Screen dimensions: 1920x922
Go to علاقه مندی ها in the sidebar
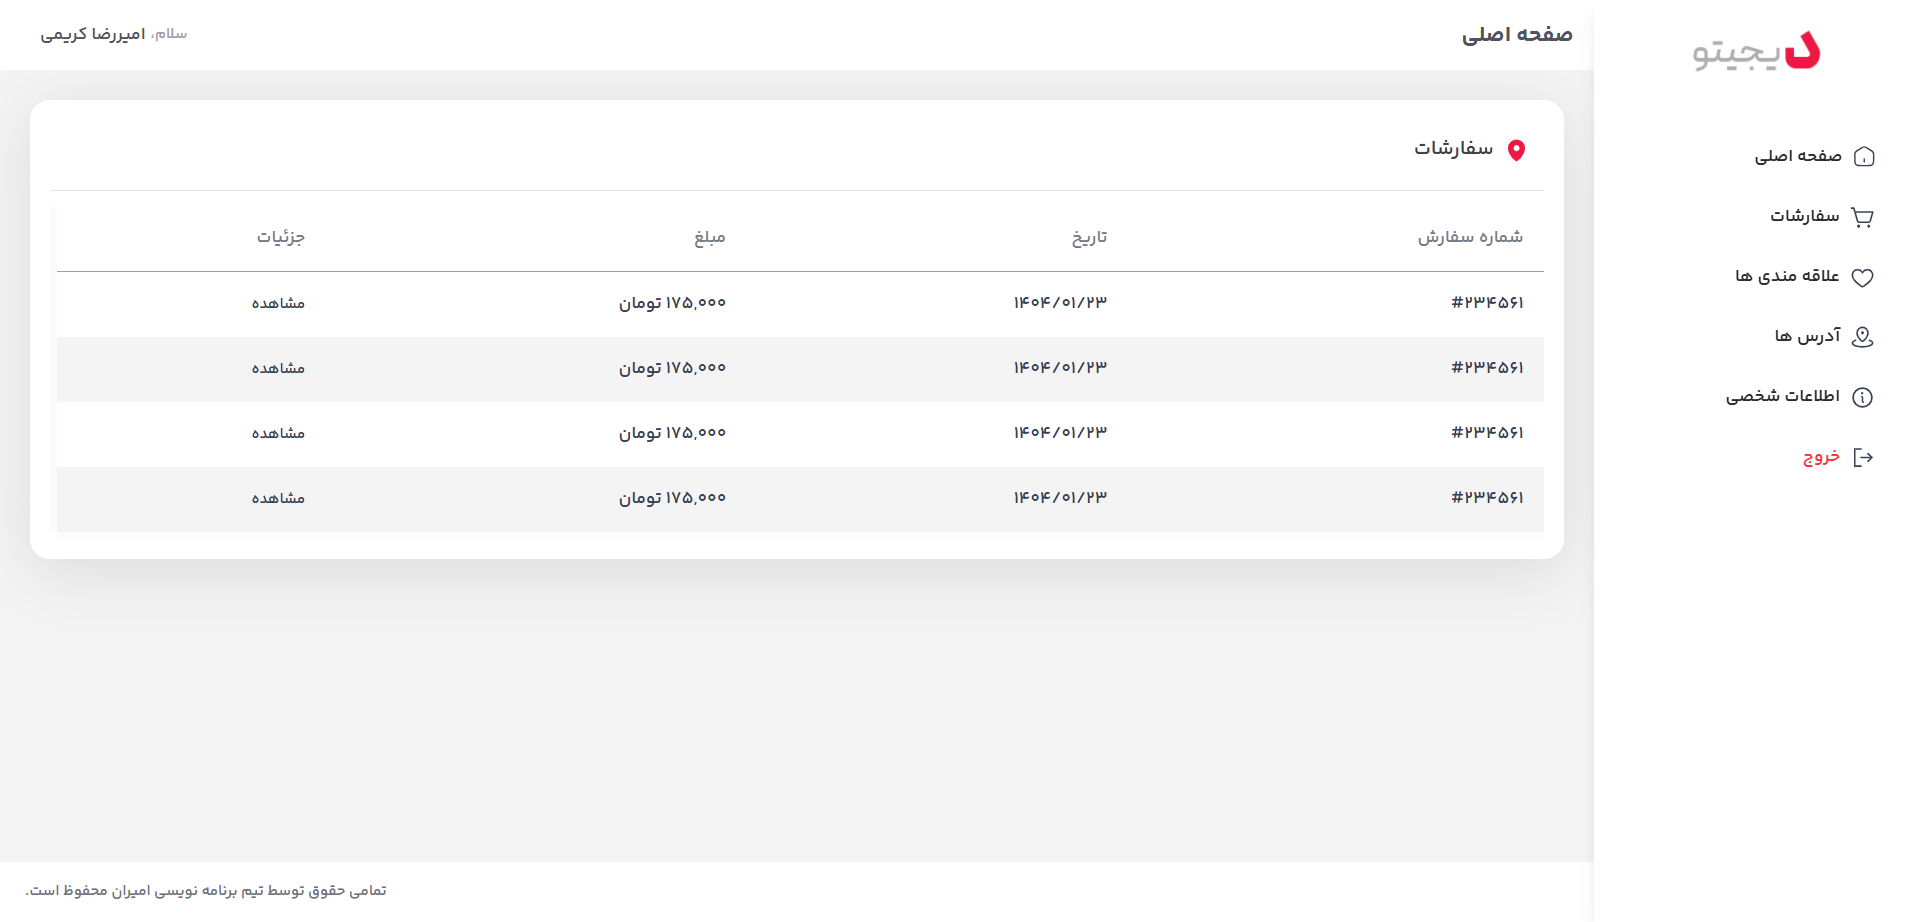(x=1787, y=276)
